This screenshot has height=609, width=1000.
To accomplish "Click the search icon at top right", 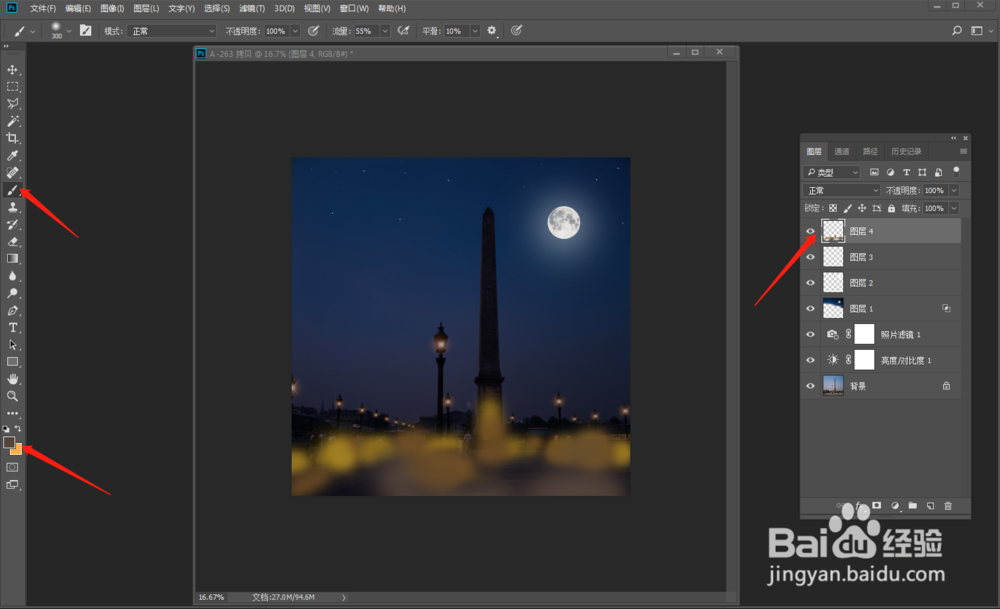I will coord(957,31).
